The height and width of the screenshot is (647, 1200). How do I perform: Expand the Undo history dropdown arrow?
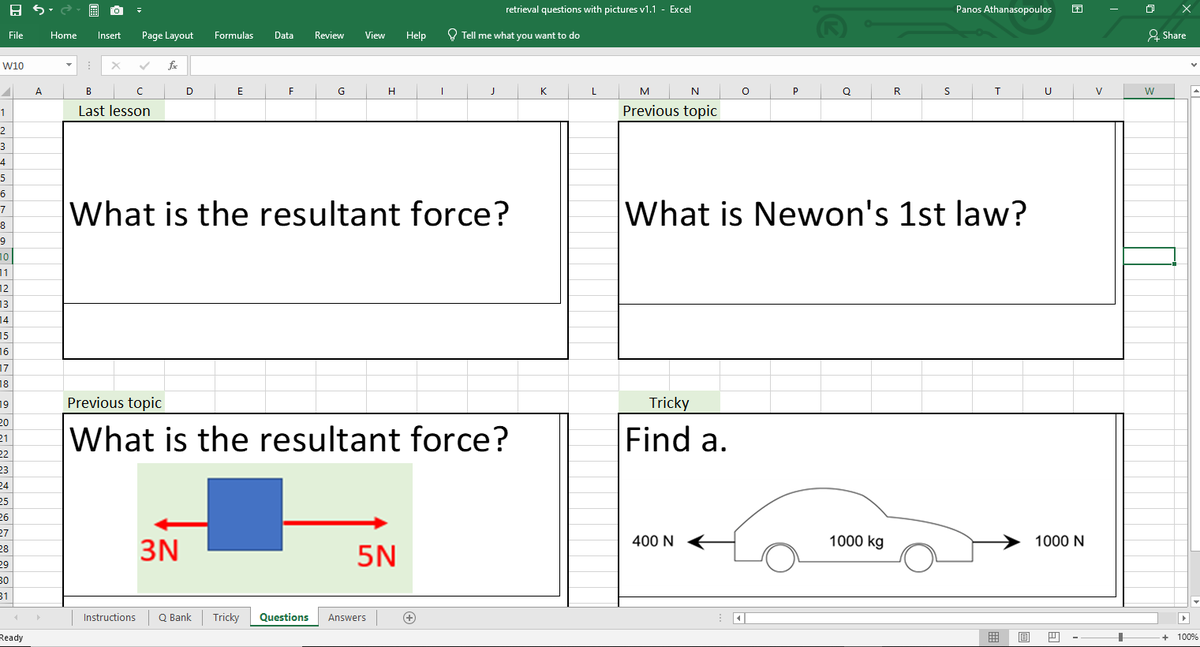coord(50,10)
